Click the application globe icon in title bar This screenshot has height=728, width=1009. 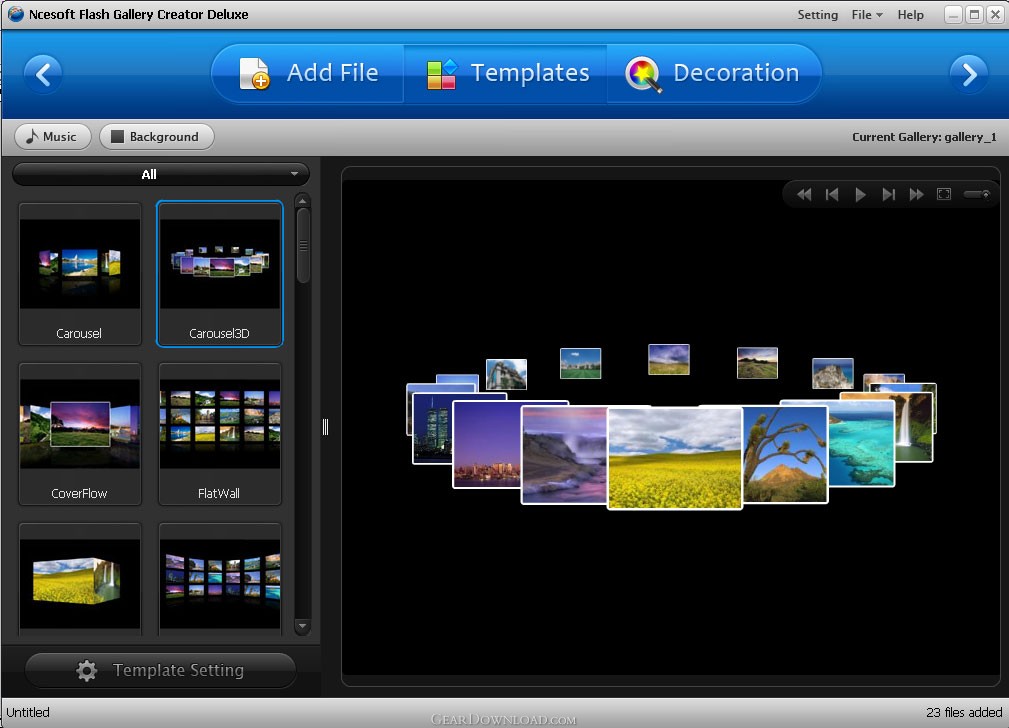[15, 14]
